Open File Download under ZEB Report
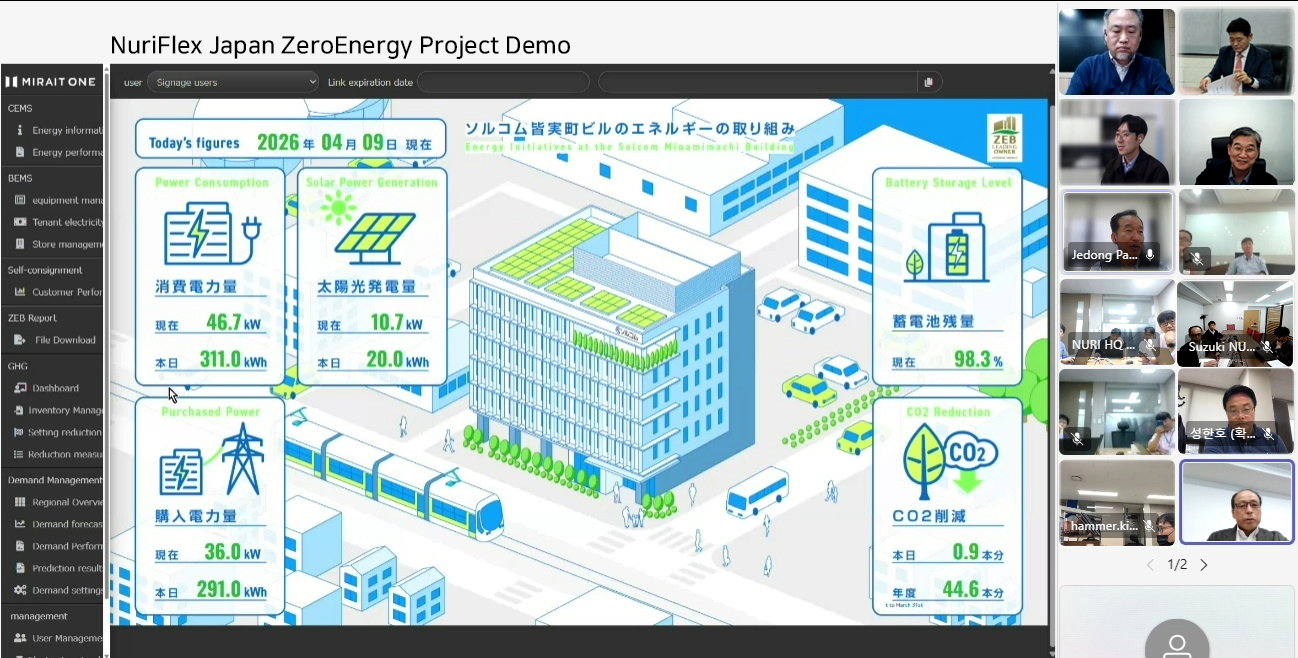The width and height of the screenshot is (1298, 658). point(64,340)
